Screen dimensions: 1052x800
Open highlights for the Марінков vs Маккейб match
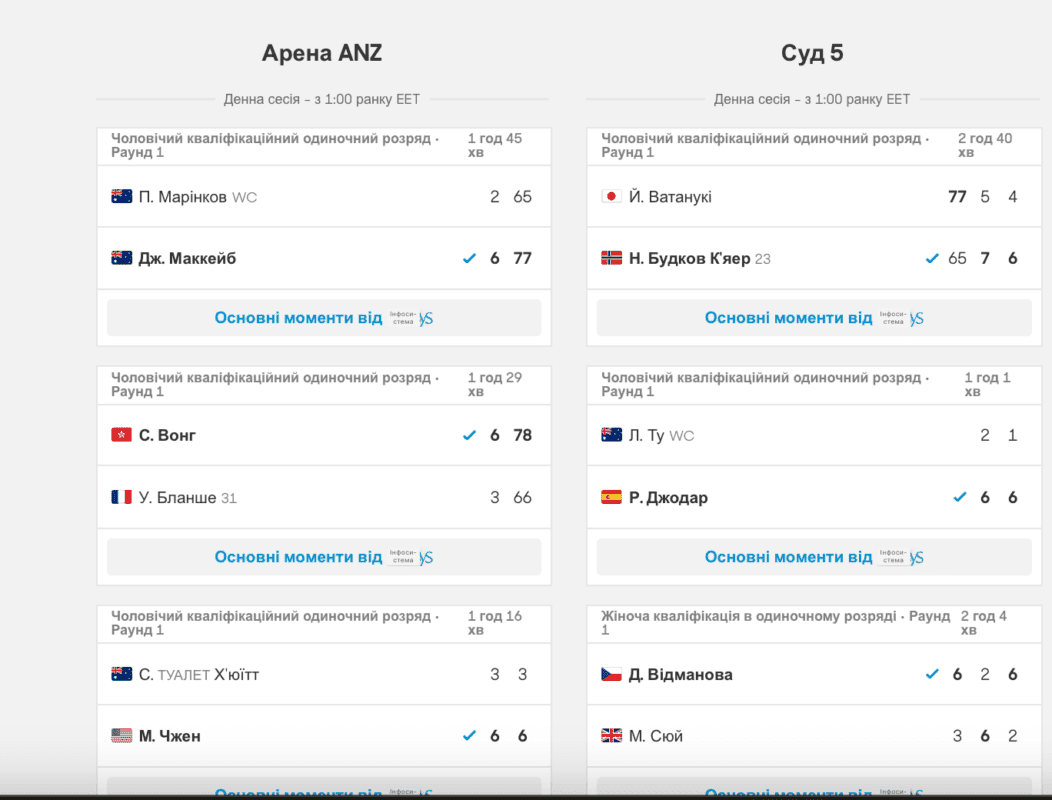coord(324,318)
